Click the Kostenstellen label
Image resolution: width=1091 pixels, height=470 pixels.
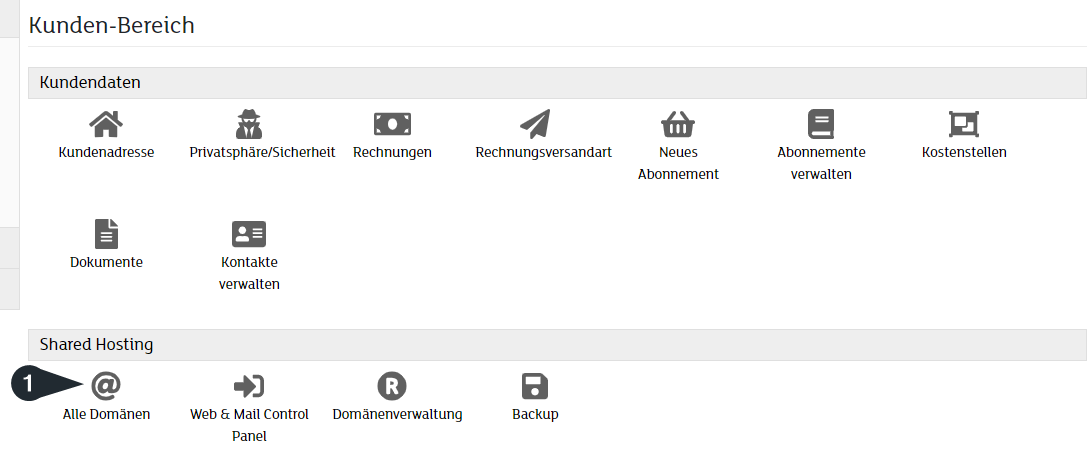(x=964, y=153)
